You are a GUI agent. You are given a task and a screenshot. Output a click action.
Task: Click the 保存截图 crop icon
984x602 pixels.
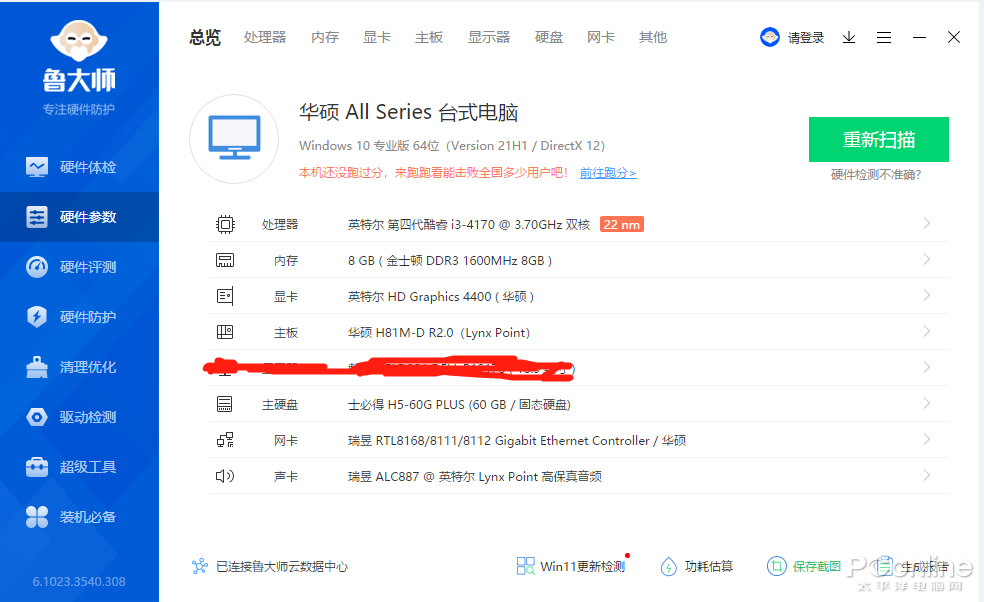click(776, 566)
